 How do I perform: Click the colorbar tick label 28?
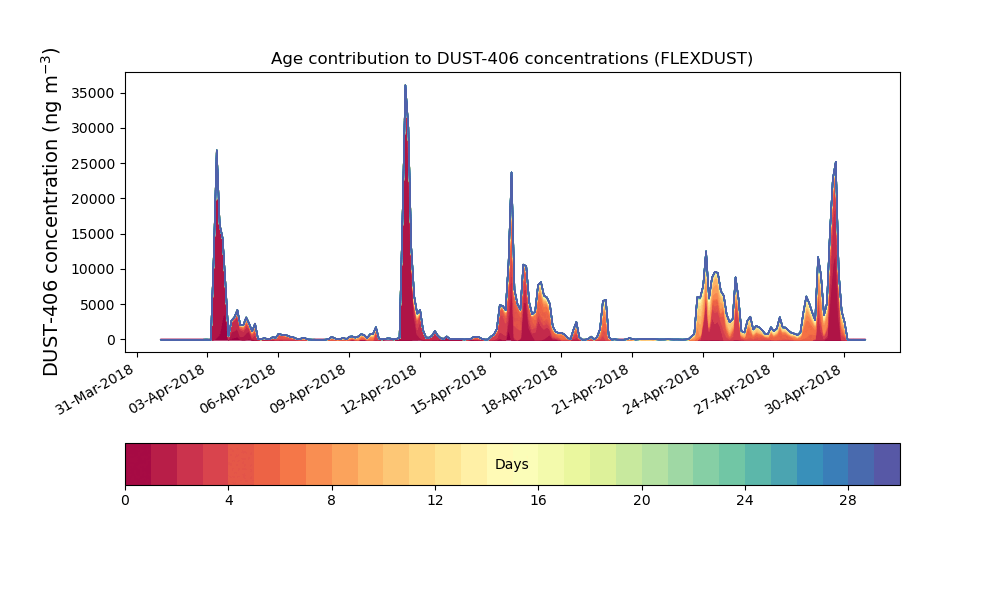(848, 501)
